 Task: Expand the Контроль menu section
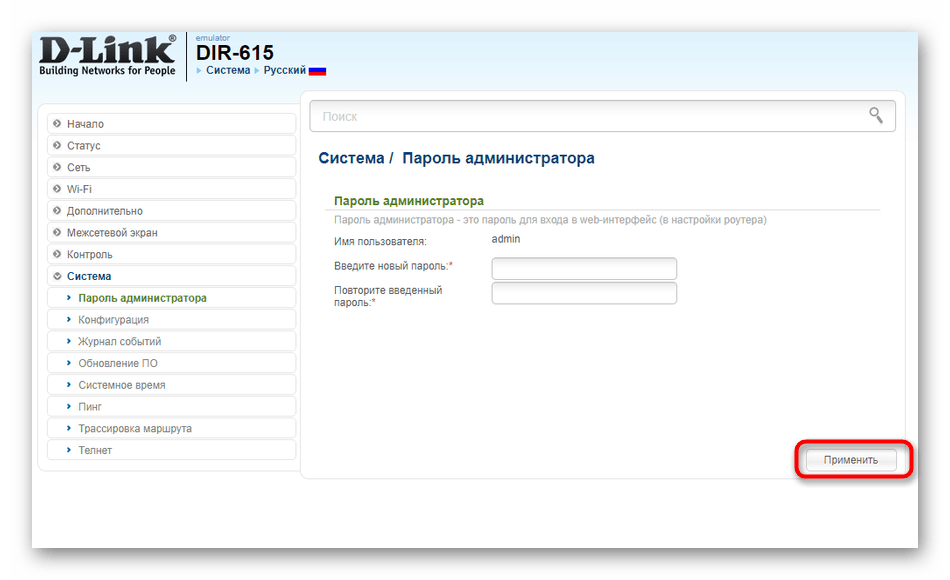point(171,255)
